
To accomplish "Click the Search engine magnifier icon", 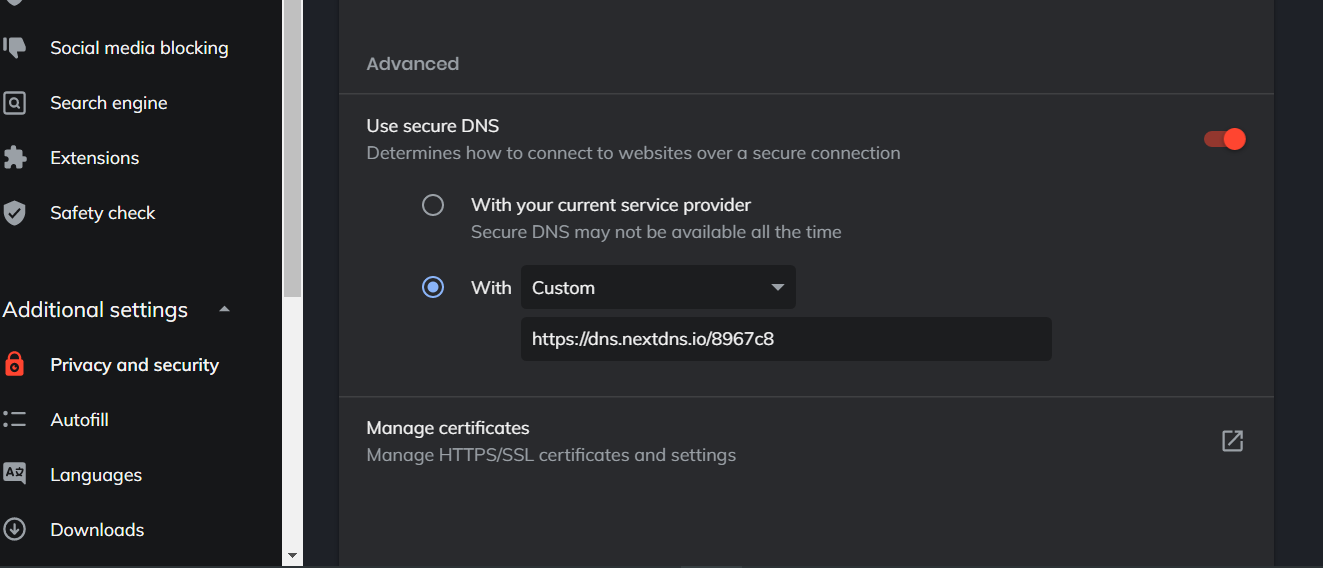I will (14, 102).
